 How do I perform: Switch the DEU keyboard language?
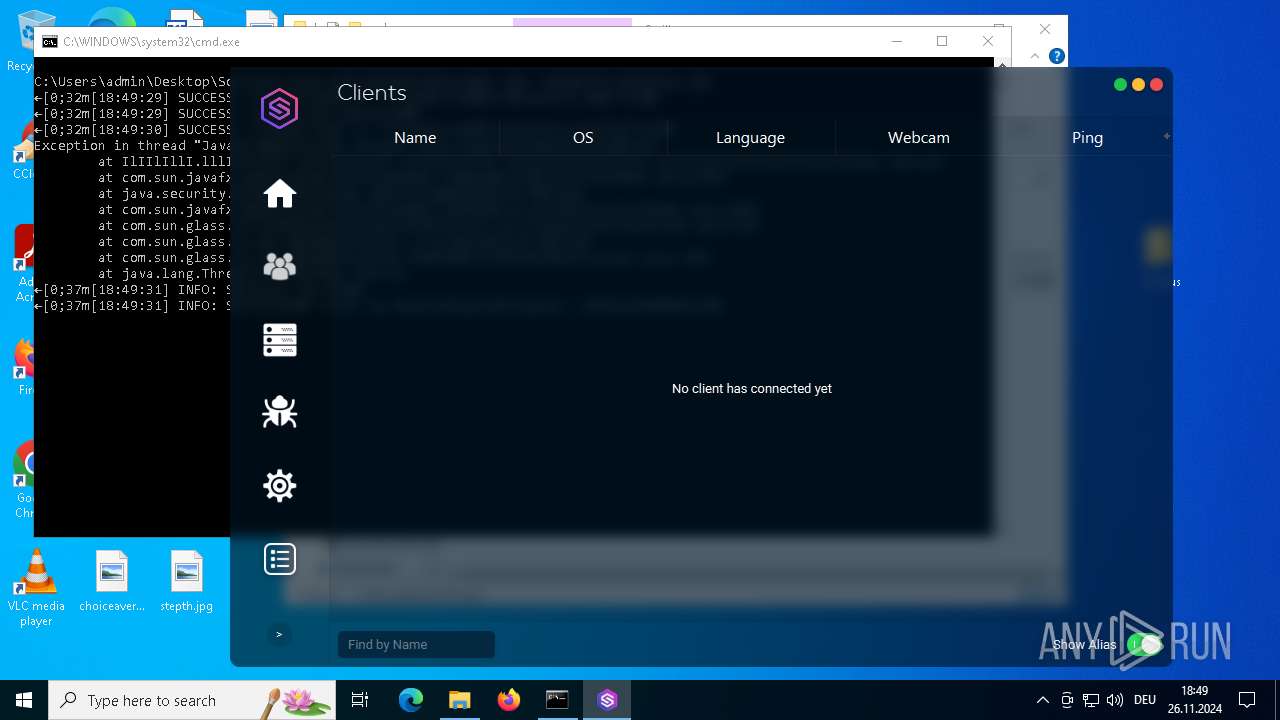[1145, 700]
